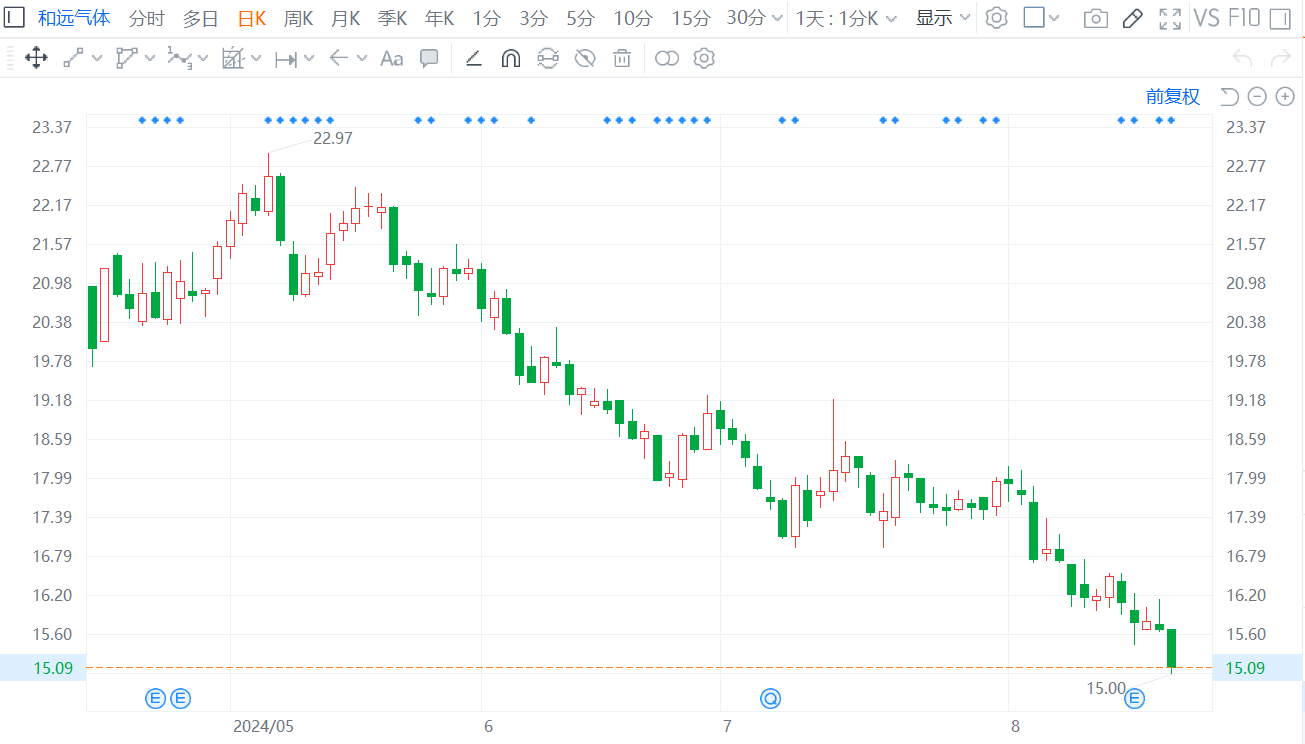Open drawing toolbar settings gear
Viewport: 1305px width, 744px height.
(704, 58)
